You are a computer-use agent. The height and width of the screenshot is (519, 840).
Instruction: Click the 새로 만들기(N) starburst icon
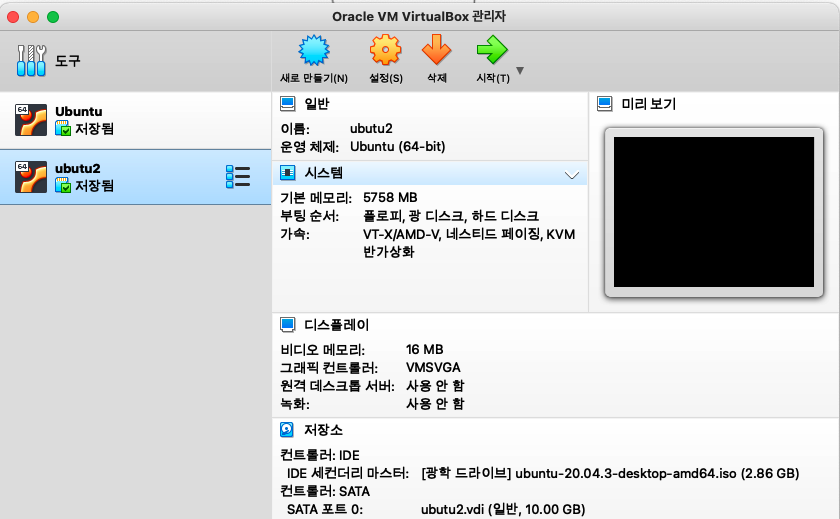pos(314,50)
